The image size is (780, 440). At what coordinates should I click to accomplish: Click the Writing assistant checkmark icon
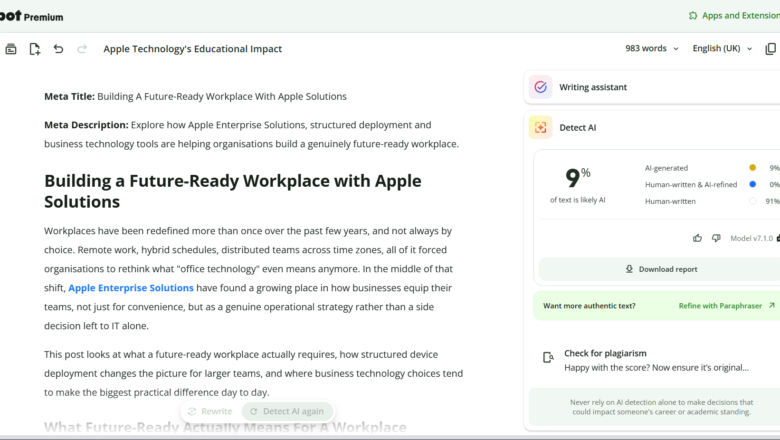pos(540,87)
